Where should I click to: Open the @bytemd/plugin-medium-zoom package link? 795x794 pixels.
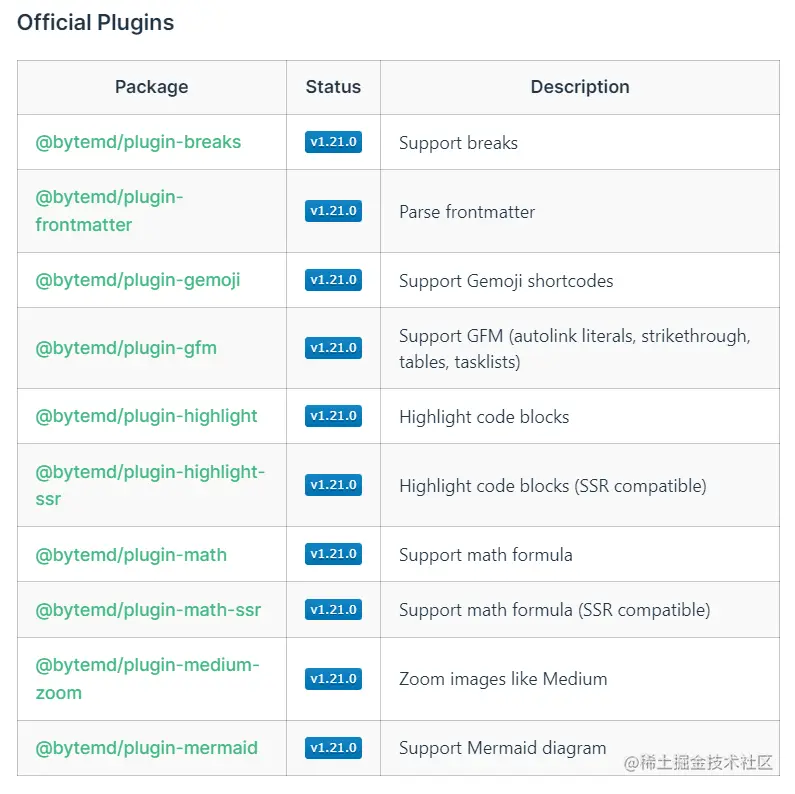[x=147, y=666]
